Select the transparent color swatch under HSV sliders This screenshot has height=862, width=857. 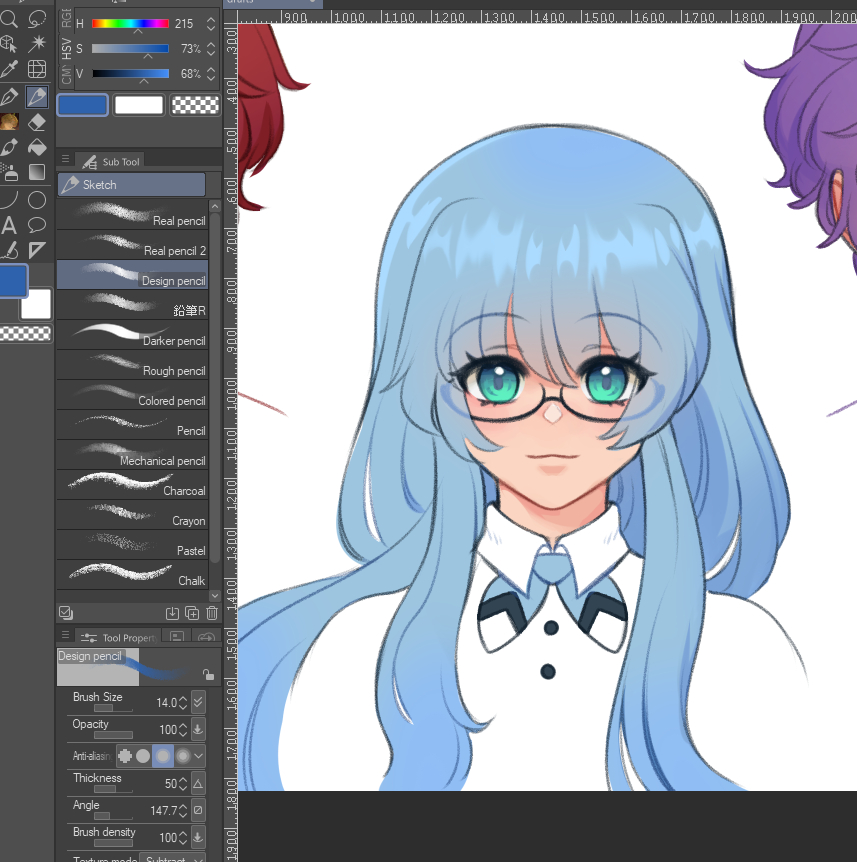click(195, 105)
